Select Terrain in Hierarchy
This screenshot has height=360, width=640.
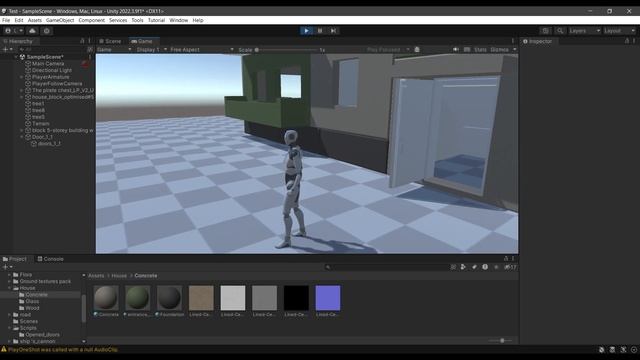click(x=40, y=124)
